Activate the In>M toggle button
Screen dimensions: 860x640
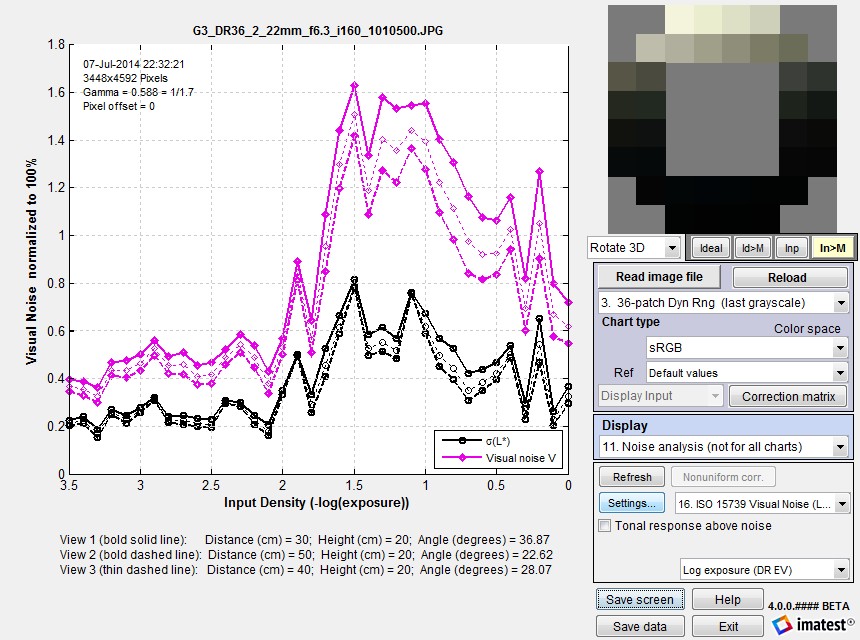[832, 248]
